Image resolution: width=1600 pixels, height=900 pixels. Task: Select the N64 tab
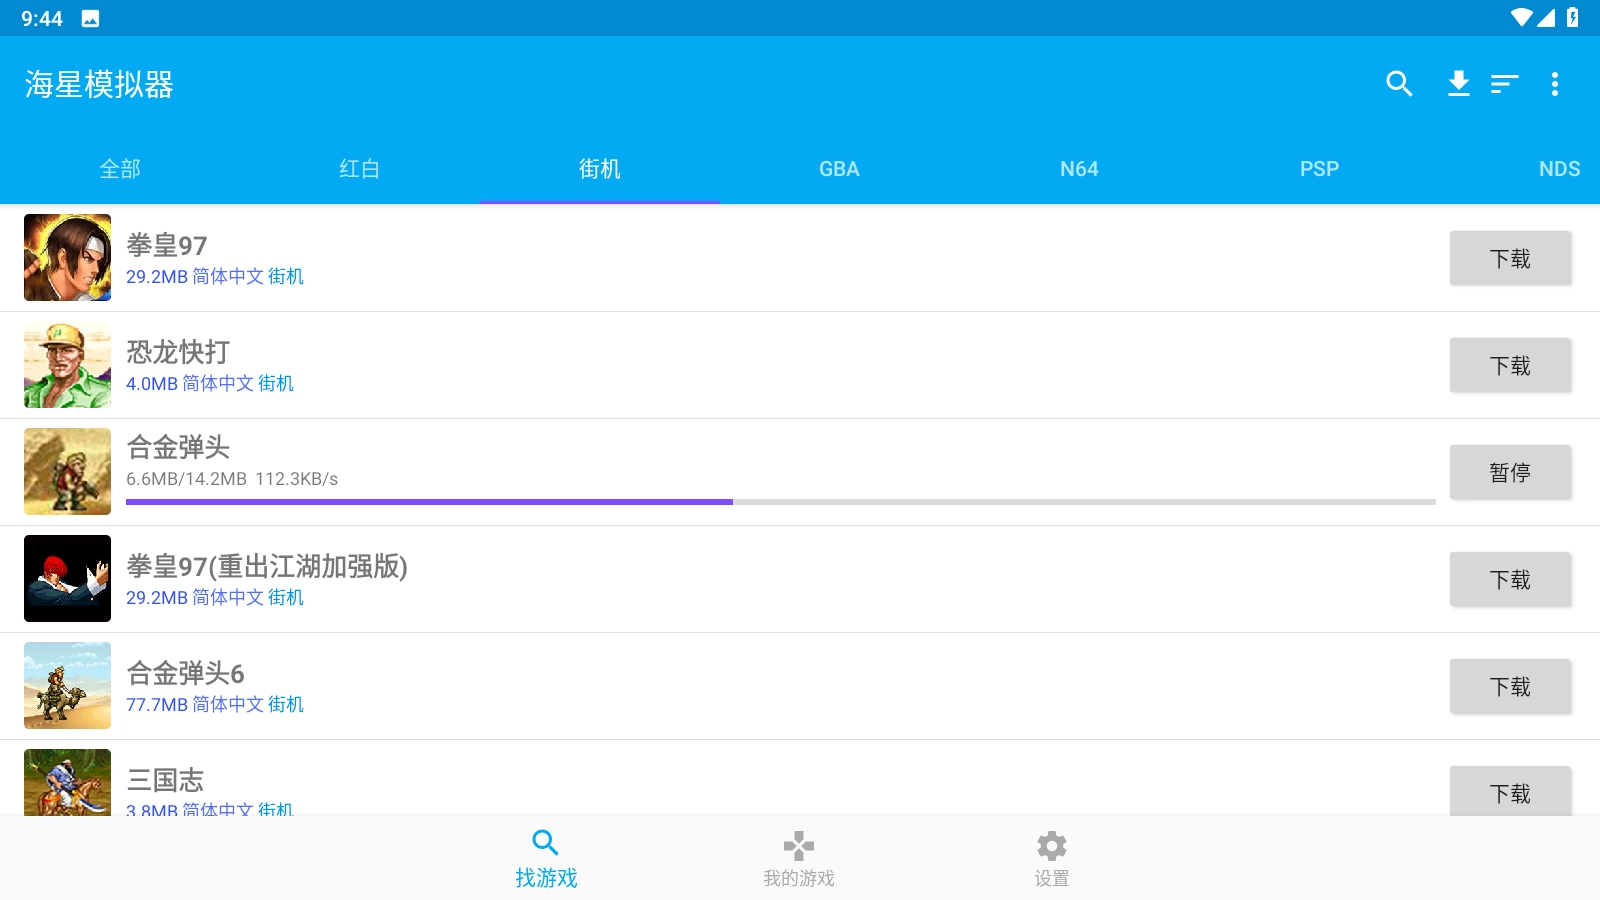tap(1079, 169)
